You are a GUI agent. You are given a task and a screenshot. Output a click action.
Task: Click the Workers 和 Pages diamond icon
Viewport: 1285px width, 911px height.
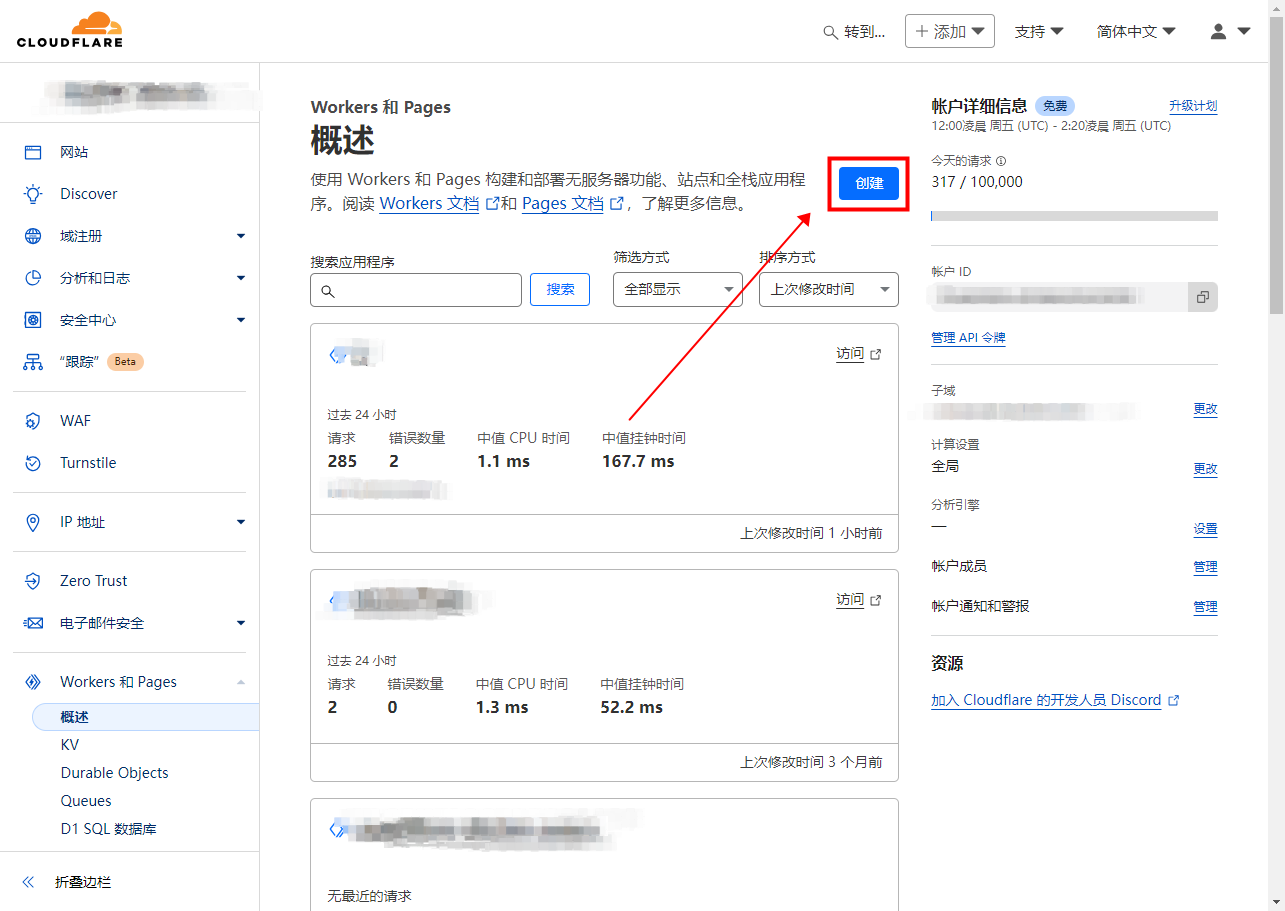pyautogui.click(x=33, y=682)
